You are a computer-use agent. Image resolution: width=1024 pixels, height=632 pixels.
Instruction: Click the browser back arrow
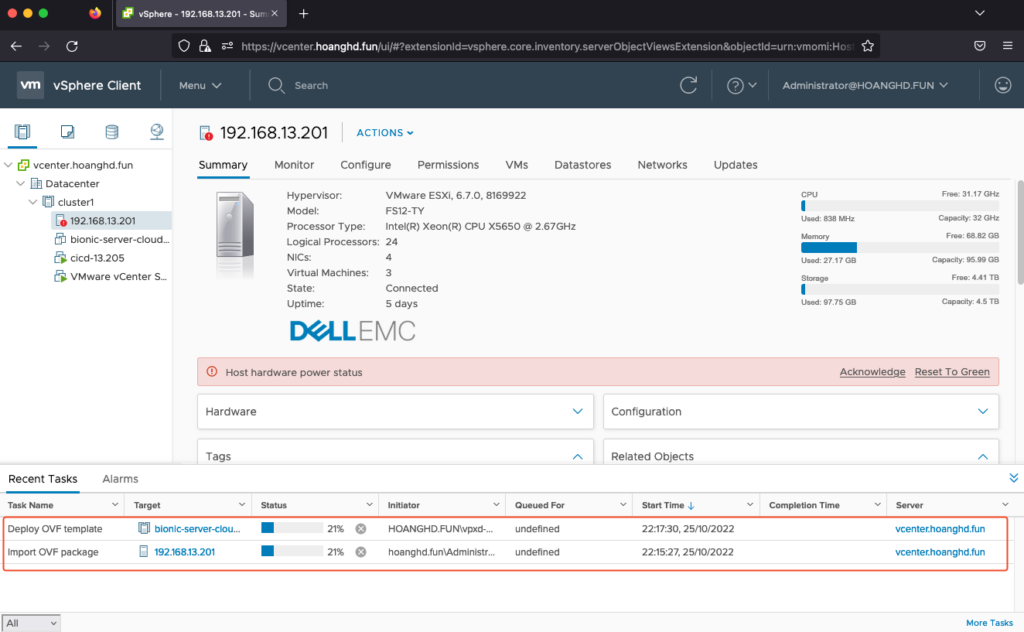(16, 46)
